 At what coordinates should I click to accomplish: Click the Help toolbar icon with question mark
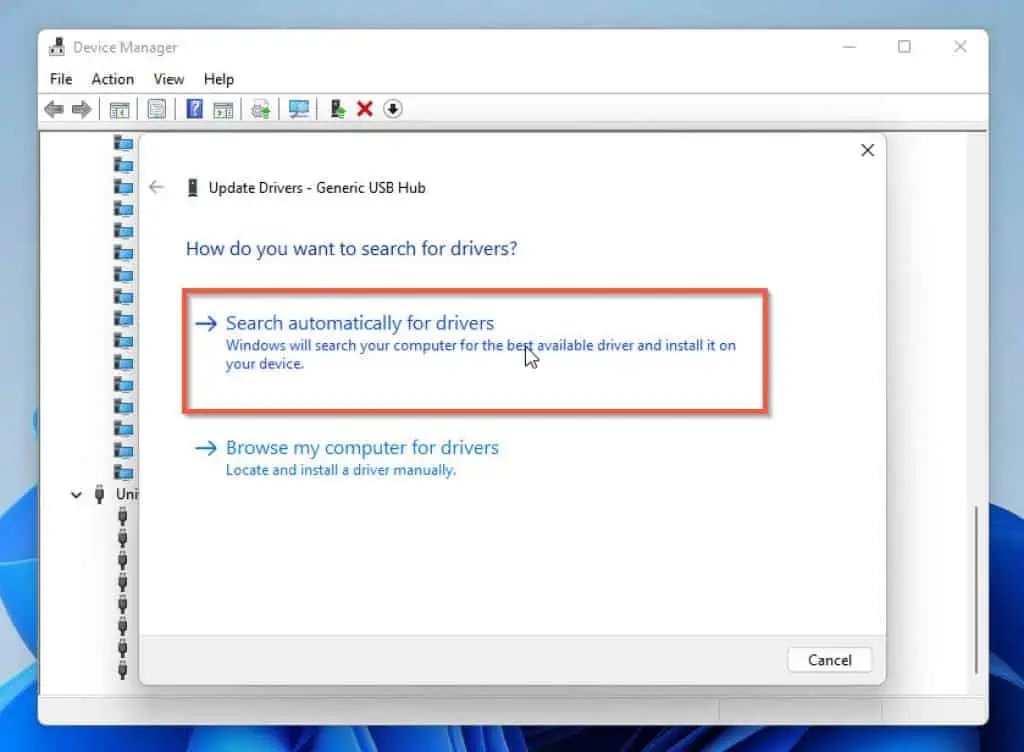[x=193, y=108]
